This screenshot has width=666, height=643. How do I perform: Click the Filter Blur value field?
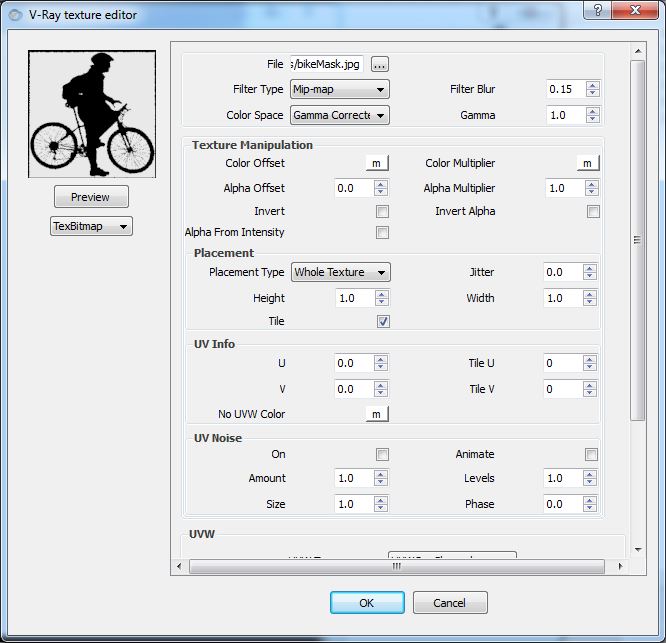click(x=566, y=89)
